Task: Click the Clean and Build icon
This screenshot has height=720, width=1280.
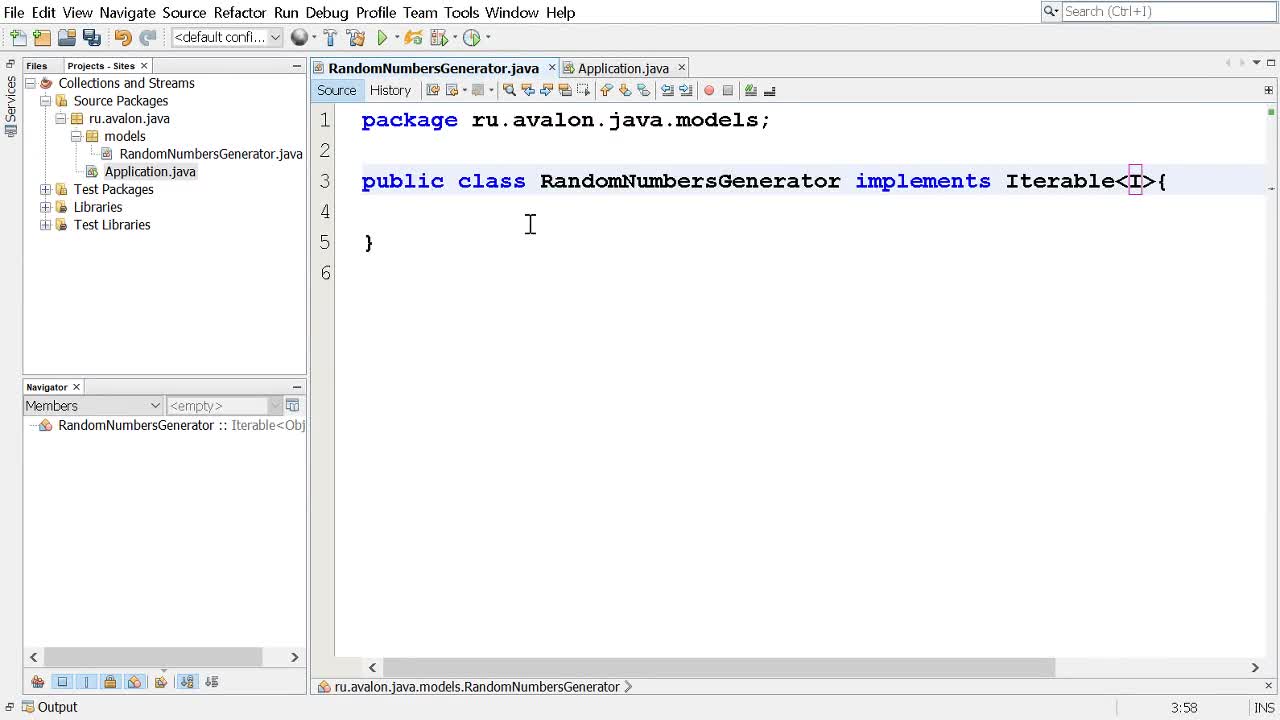Action: click(355, 38)
